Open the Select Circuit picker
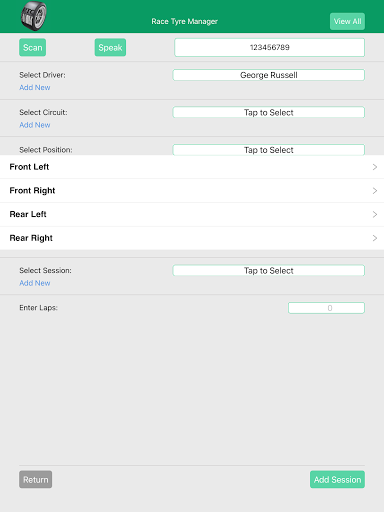This screenshot has height=512, width=384. point(269,112)
